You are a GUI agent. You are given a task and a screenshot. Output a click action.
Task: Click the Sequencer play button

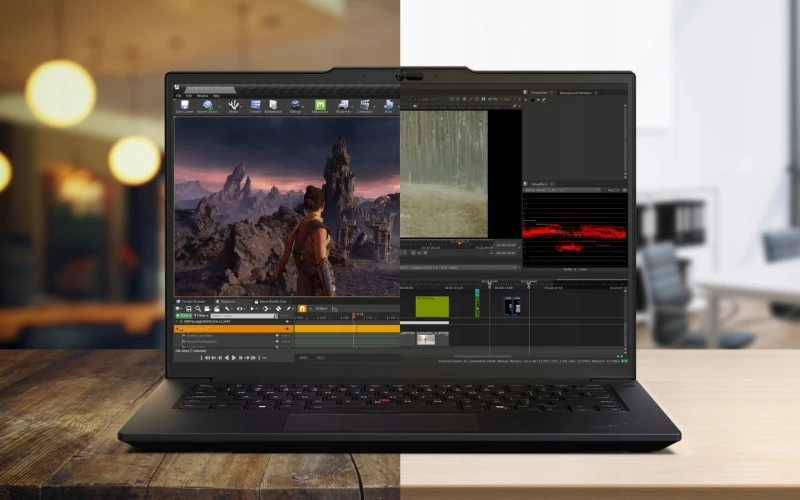coord(234,358)
